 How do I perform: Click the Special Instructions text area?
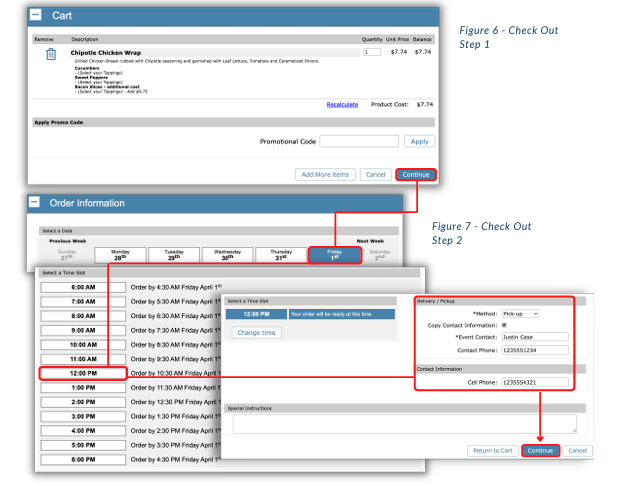(x=405, y=424)
